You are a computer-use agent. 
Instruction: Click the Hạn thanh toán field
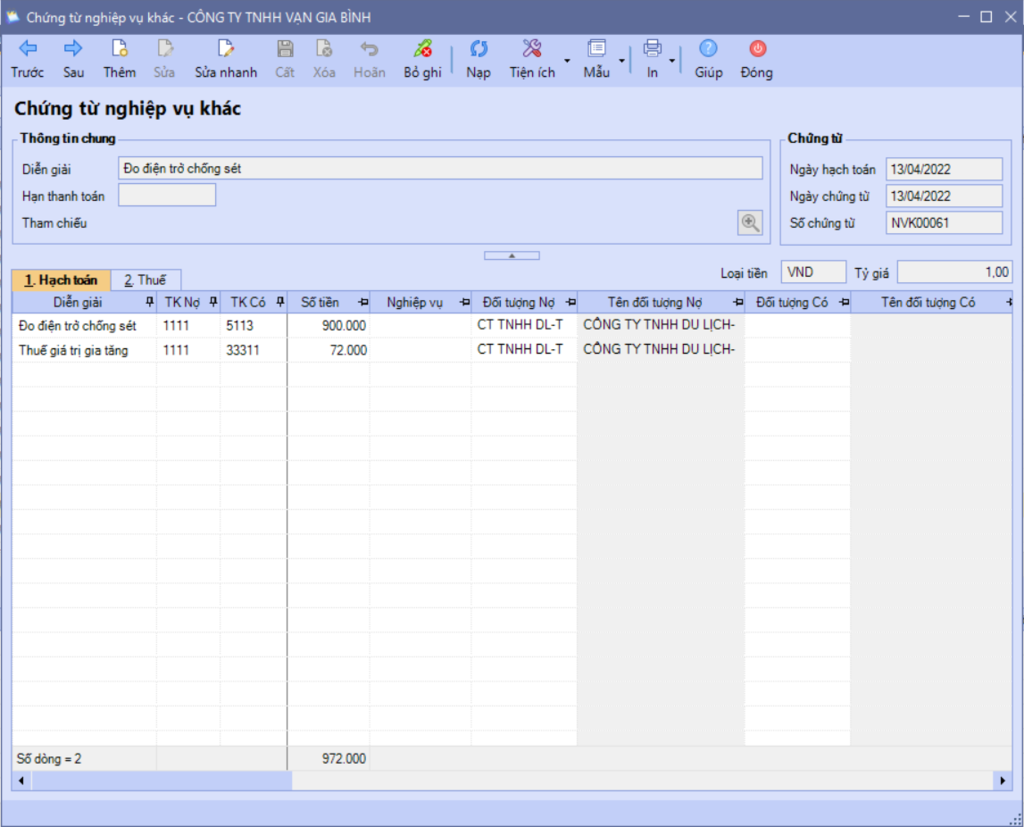tap(167, 195)
